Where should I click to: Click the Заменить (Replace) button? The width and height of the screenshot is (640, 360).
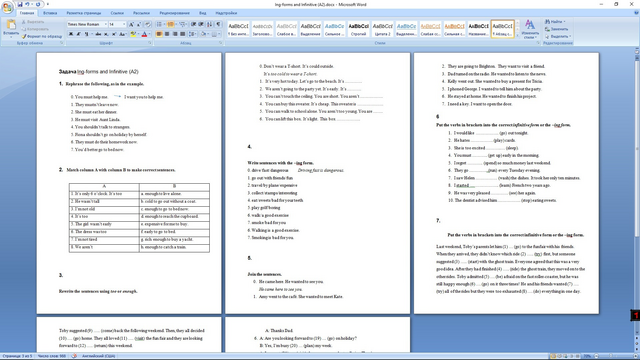point(556,29)
